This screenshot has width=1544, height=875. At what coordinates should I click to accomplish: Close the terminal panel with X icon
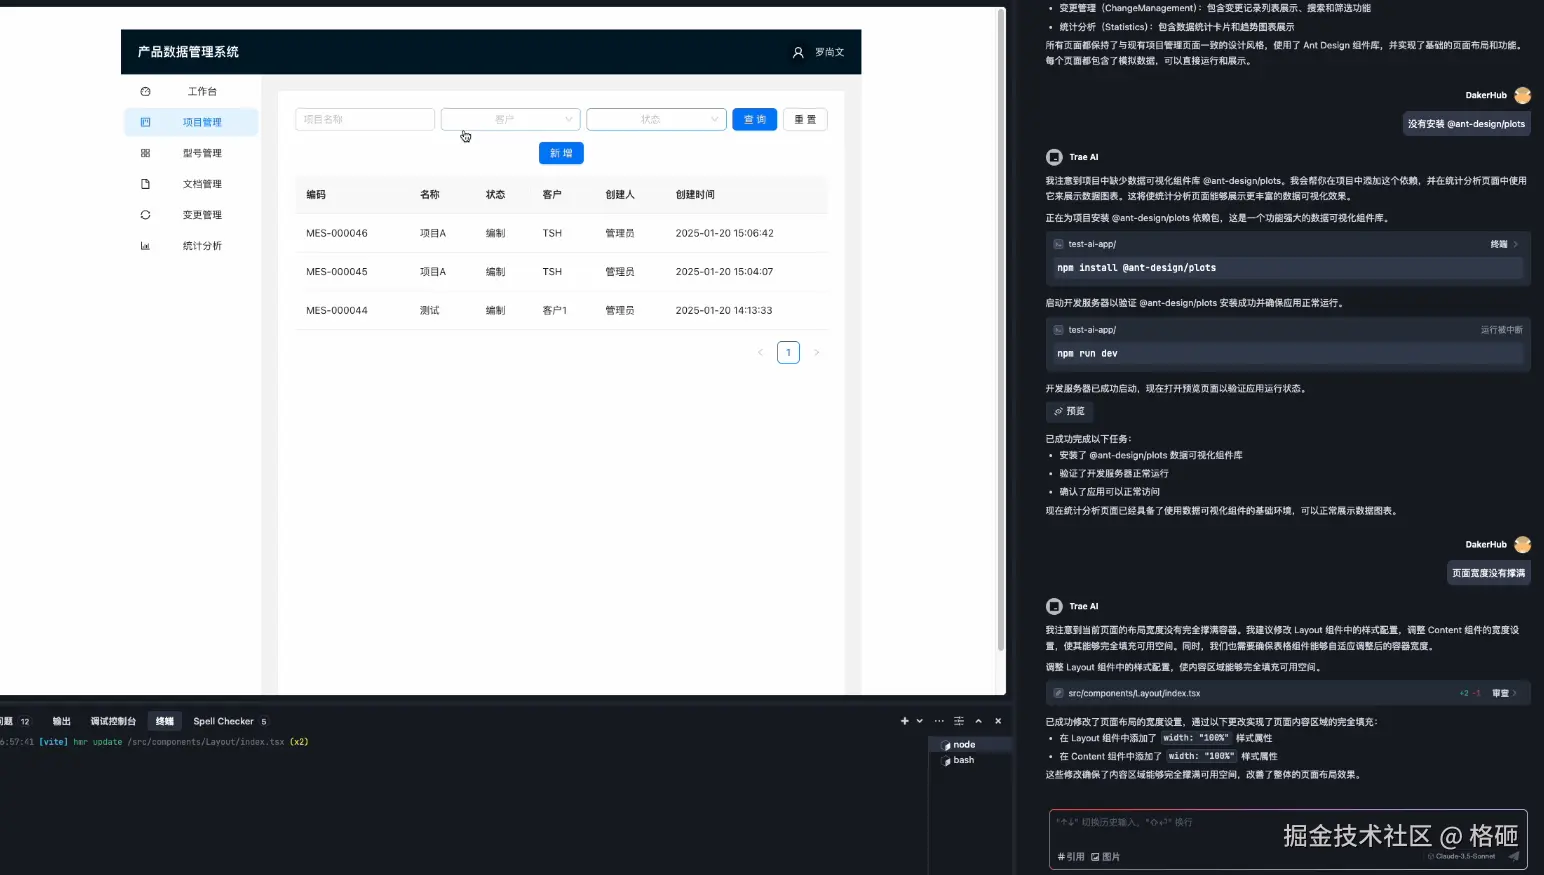tap(998, 721)
